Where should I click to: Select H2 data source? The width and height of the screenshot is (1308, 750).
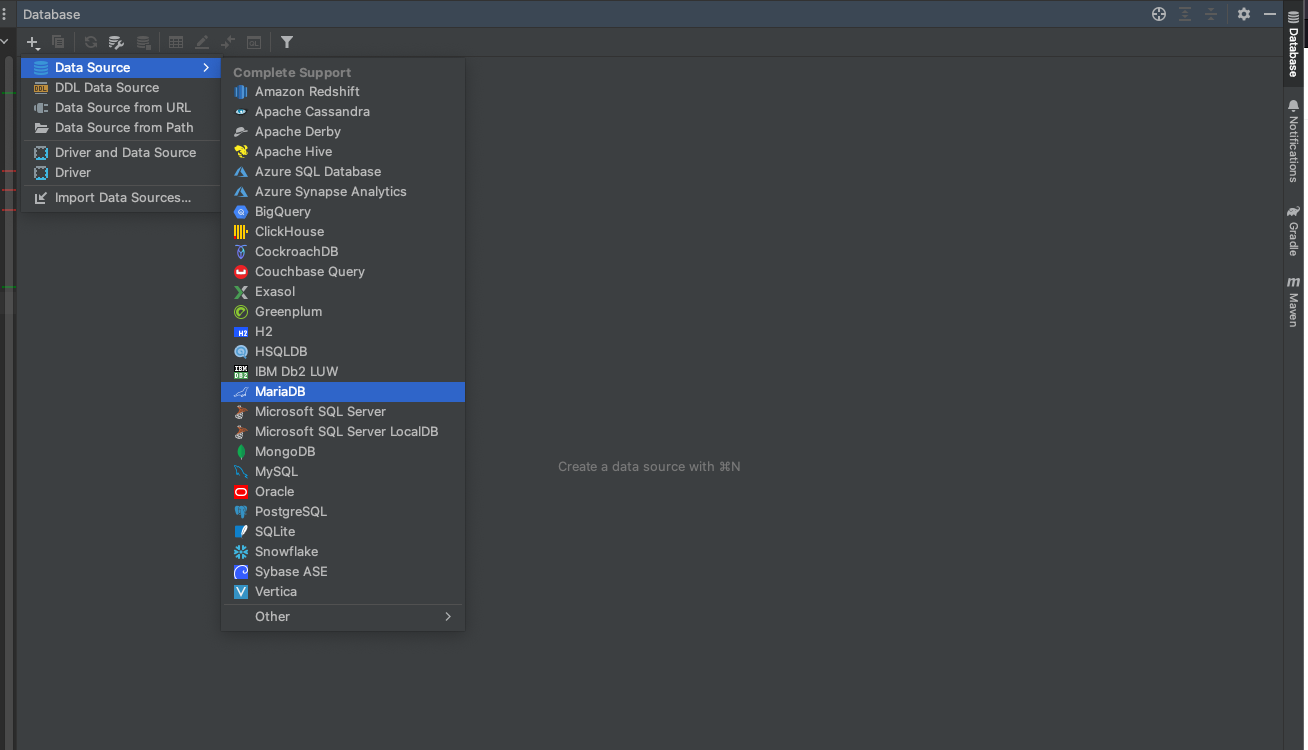point(343,332)
